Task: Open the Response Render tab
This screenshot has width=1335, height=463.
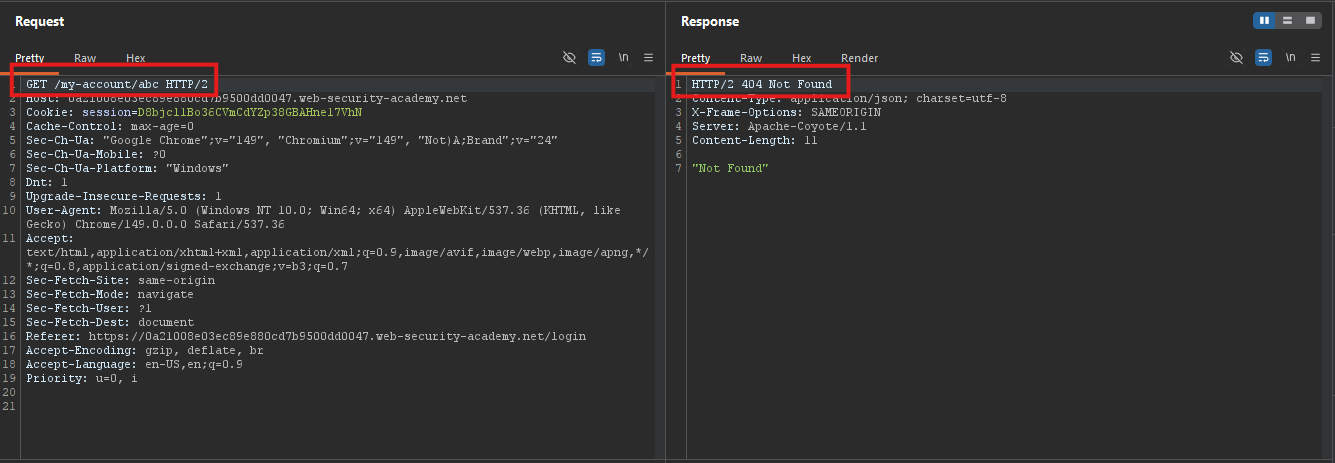Action: pyautogui.click(x=859, y=58)
